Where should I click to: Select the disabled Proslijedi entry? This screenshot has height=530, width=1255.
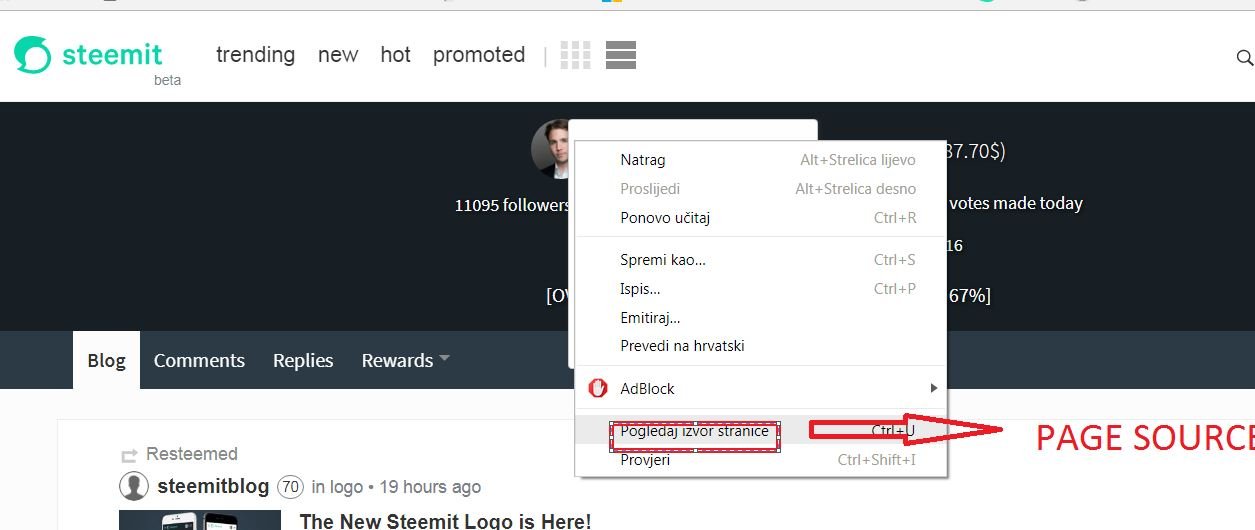pyautogui.click(x=761, y=189)
